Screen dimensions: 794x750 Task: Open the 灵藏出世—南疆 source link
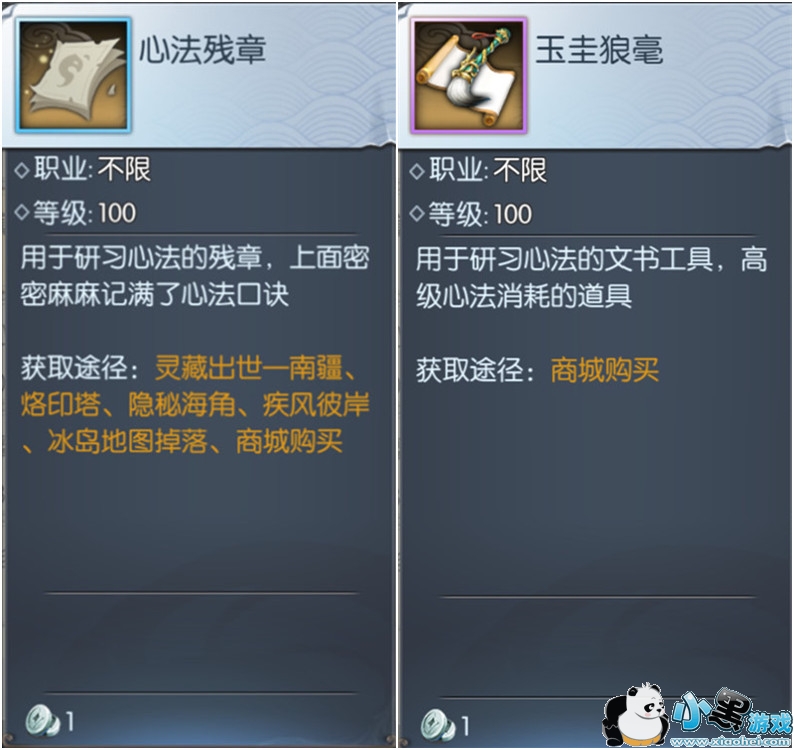point(249,368)
